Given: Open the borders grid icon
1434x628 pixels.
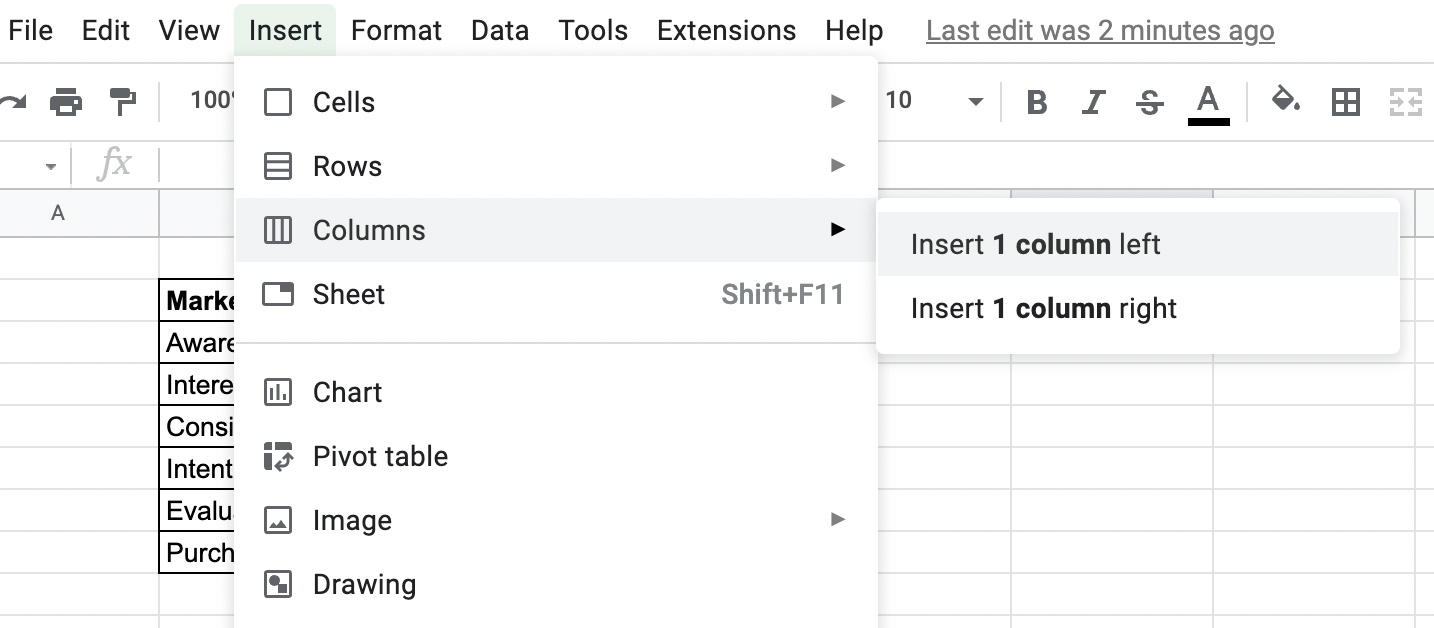Looking at the screenshot, I should tap(1346, 102).
